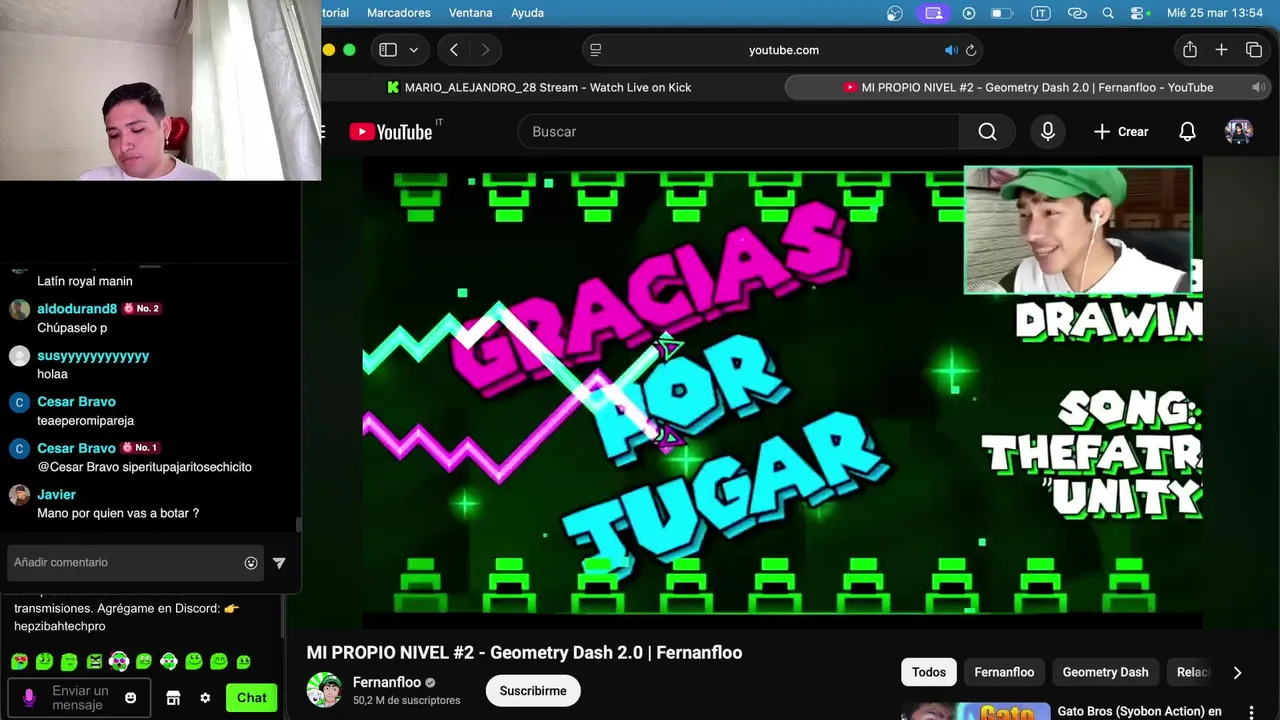Open the Fernanfloo channel name link
1280x720 pixels.
coord(387,682)
